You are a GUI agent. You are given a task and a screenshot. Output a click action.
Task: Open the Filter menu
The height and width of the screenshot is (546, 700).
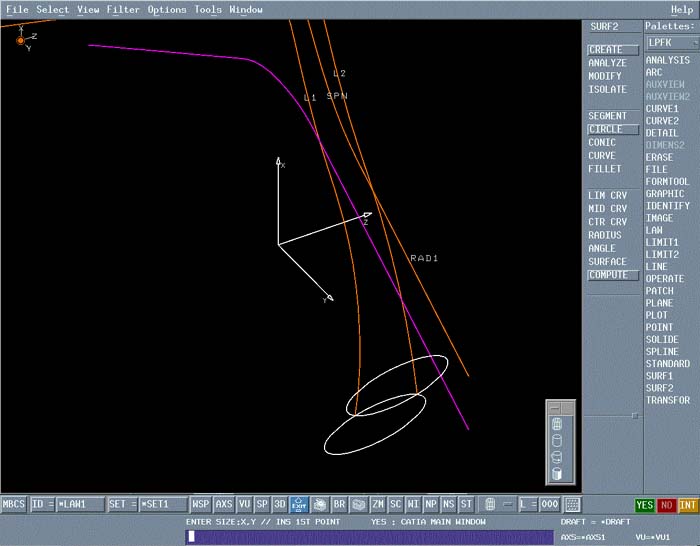124,10
